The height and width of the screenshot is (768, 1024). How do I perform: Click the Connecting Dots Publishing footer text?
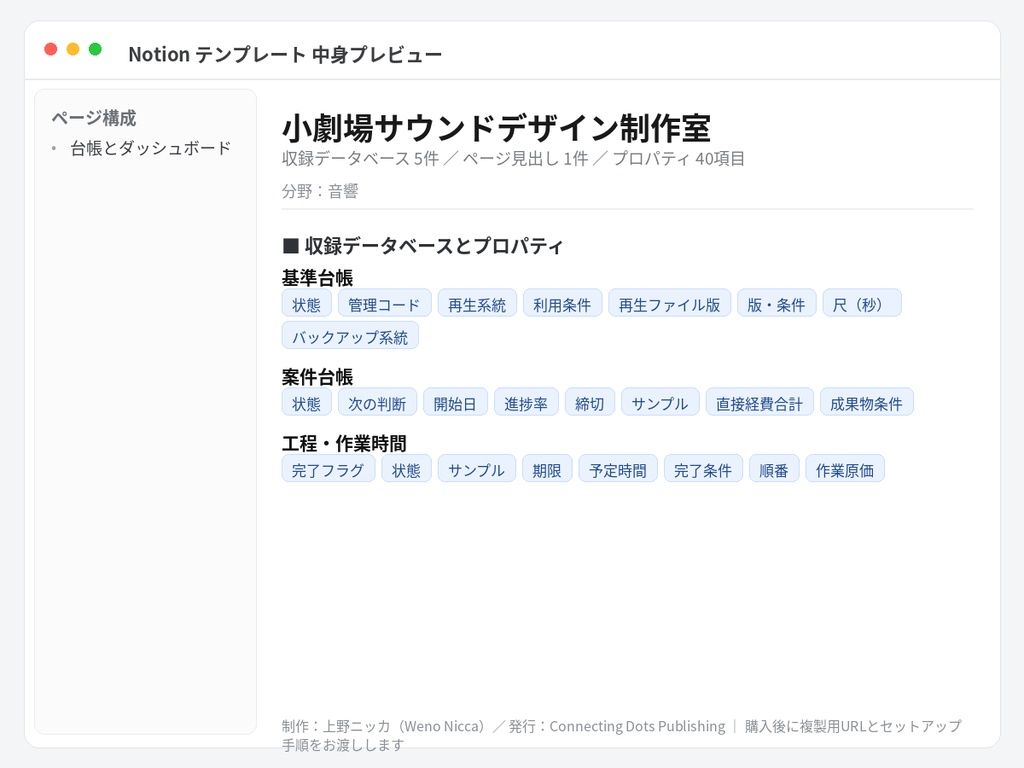click(637, 726)
